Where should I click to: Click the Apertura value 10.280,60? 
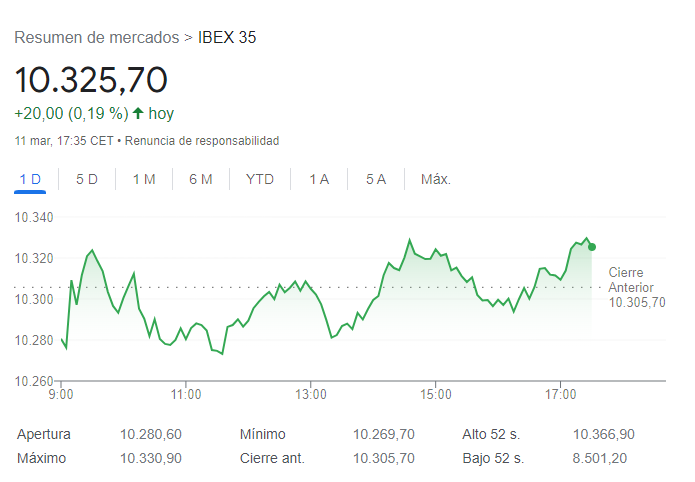[x=151, y=434]
